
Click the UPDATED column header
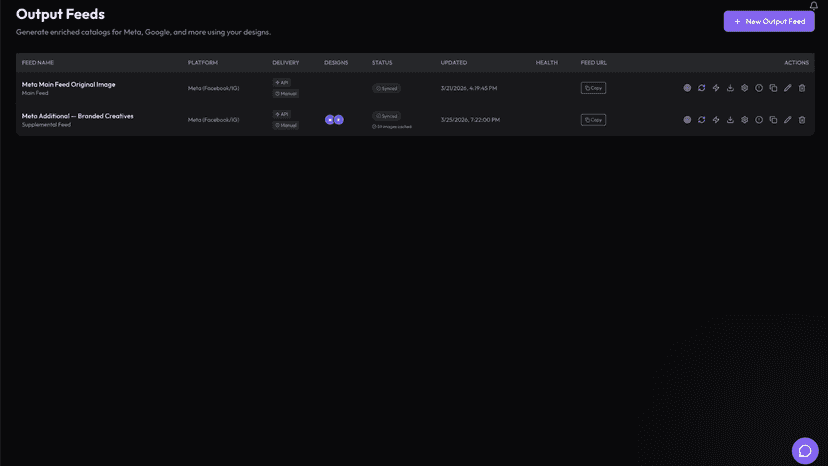(x=454, y=62)
